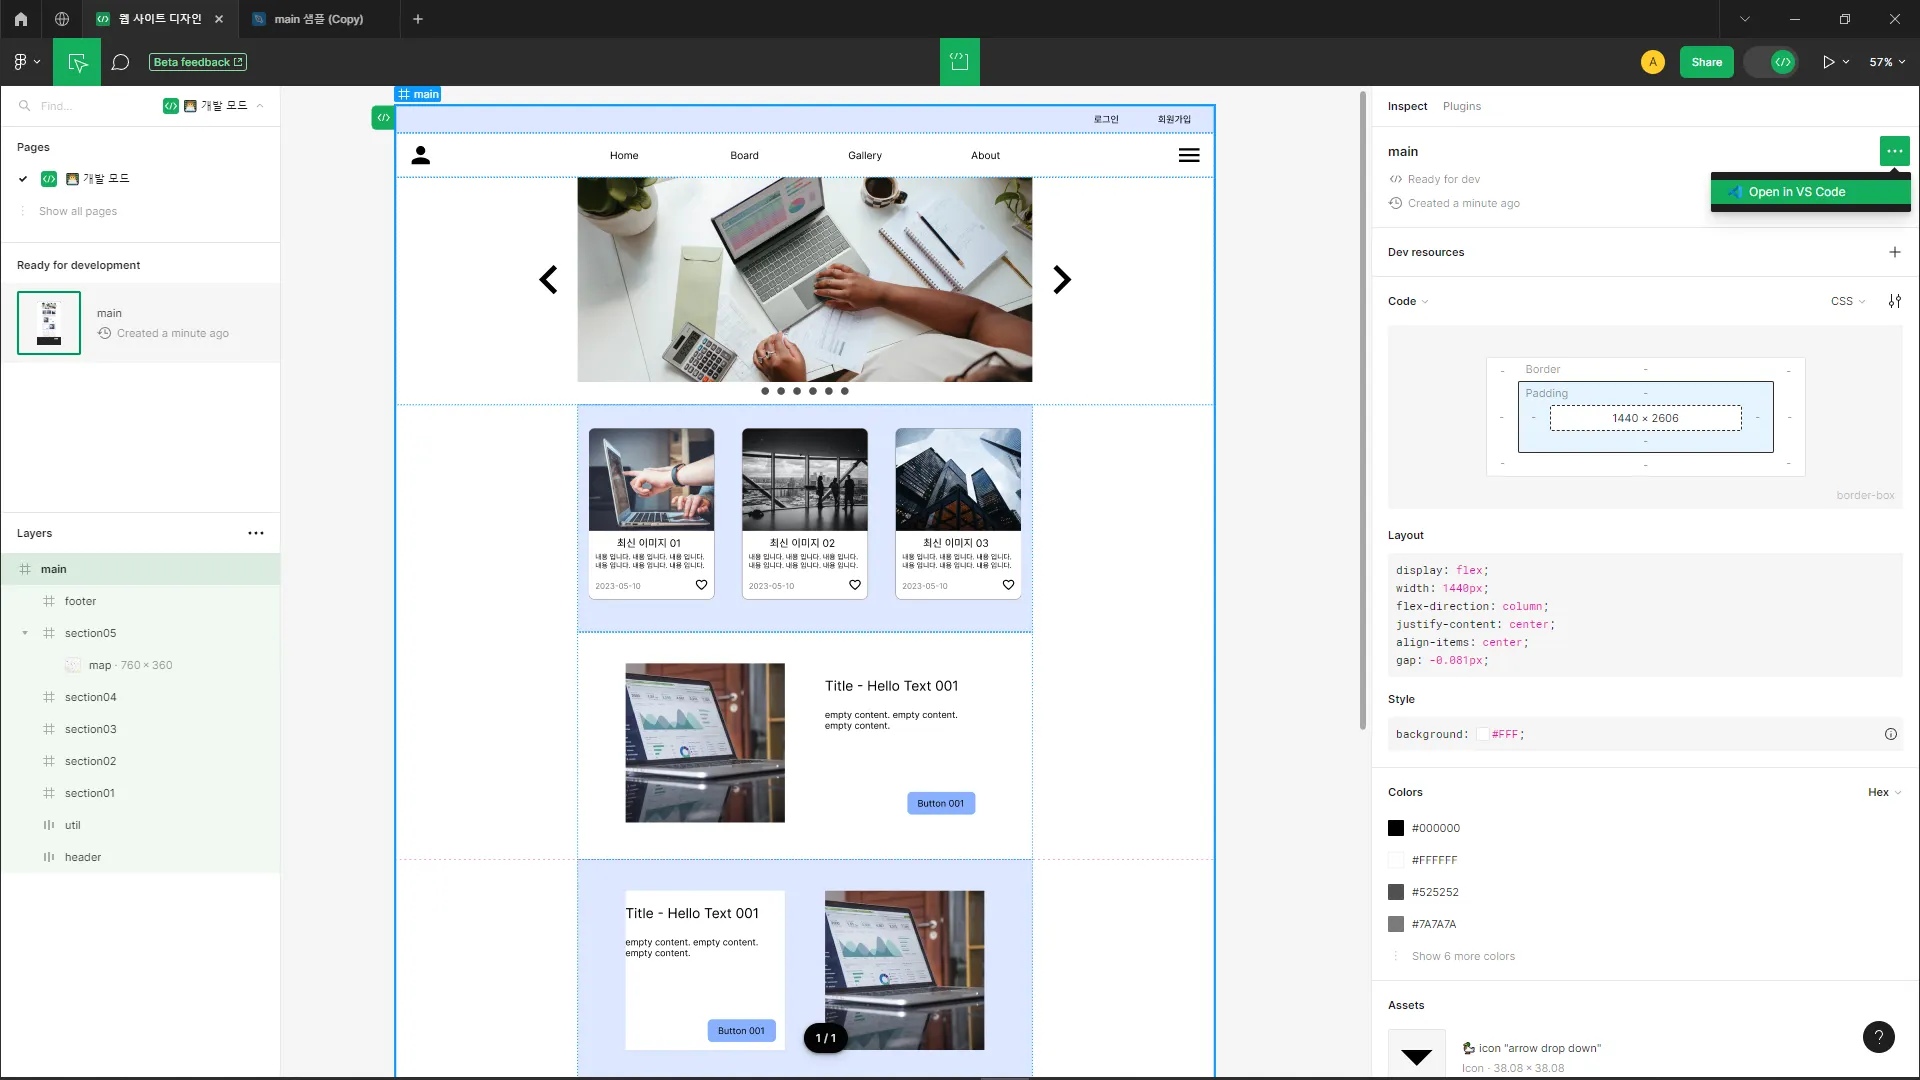Select the checked 개발 모드 page
The width and height of the screenshot is (1920, 1080).
[x=106, y=179]
